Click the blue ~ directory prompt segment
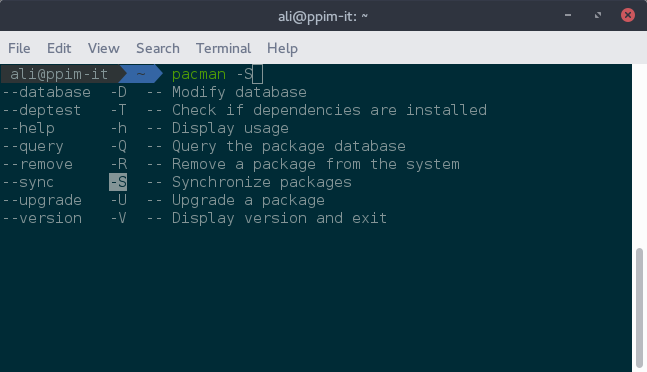Screen dimensions: 647x372 point(141,74)
